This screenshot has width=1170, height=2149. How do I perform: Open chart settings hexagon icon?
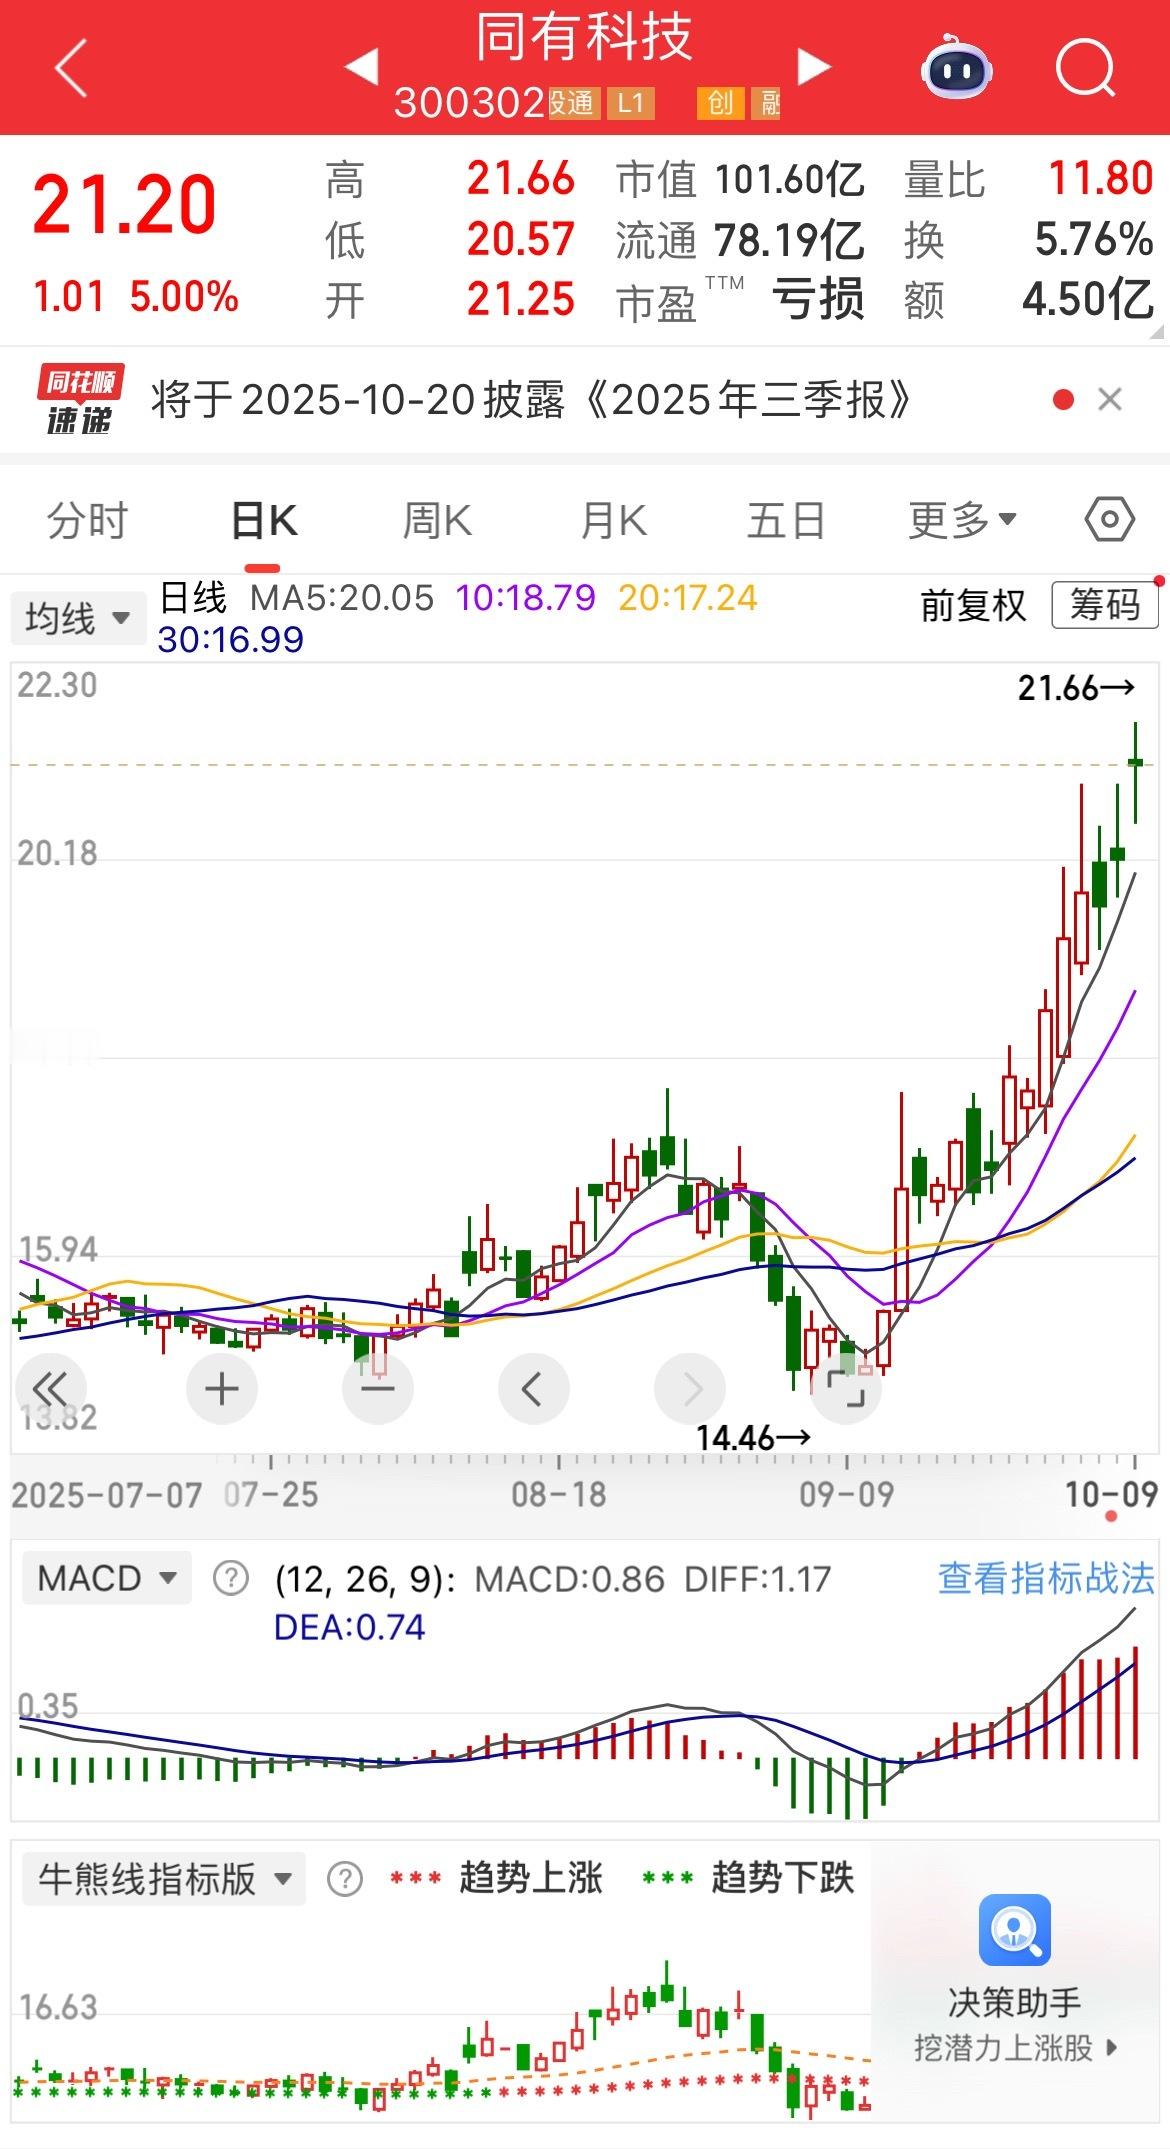click(x=1109, y=520)
